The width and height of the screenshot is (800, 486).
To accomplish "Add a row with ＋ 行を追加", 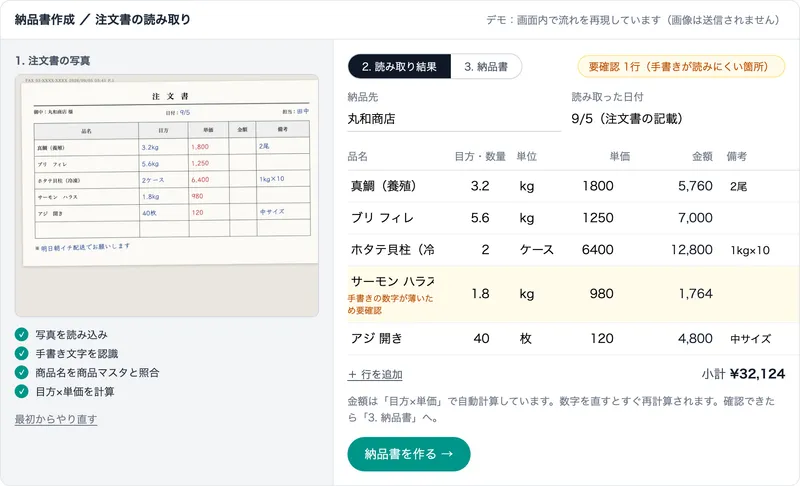I will coord(375,374).
